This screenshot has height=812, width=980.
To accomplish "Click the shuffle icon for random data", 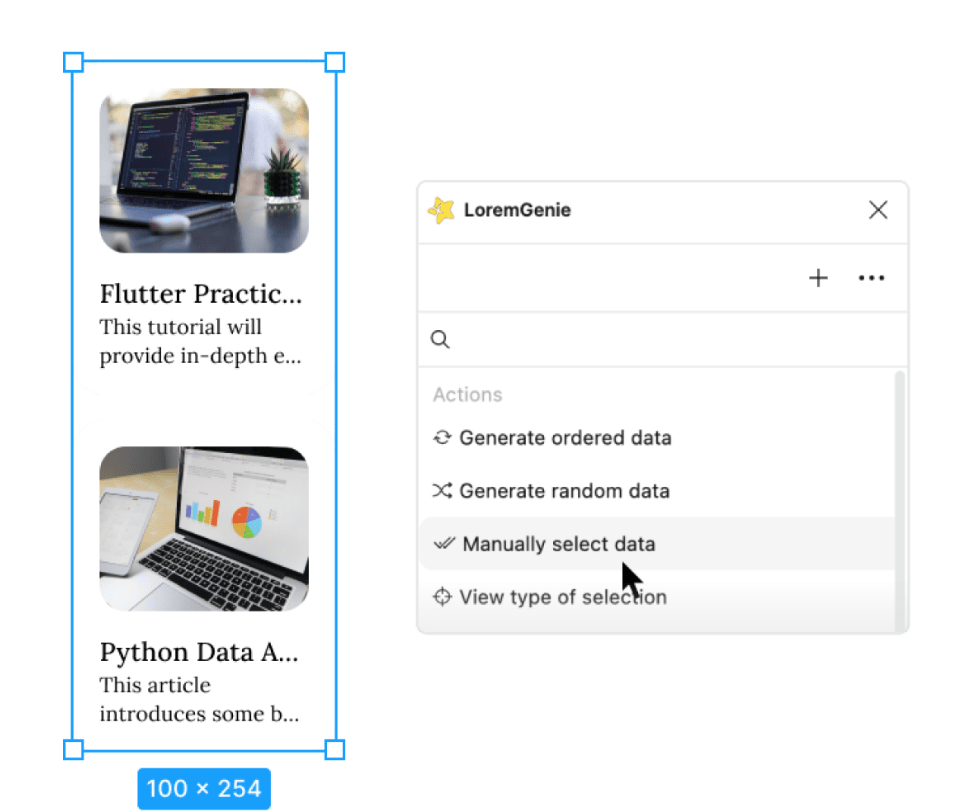I will pos(442,491).
